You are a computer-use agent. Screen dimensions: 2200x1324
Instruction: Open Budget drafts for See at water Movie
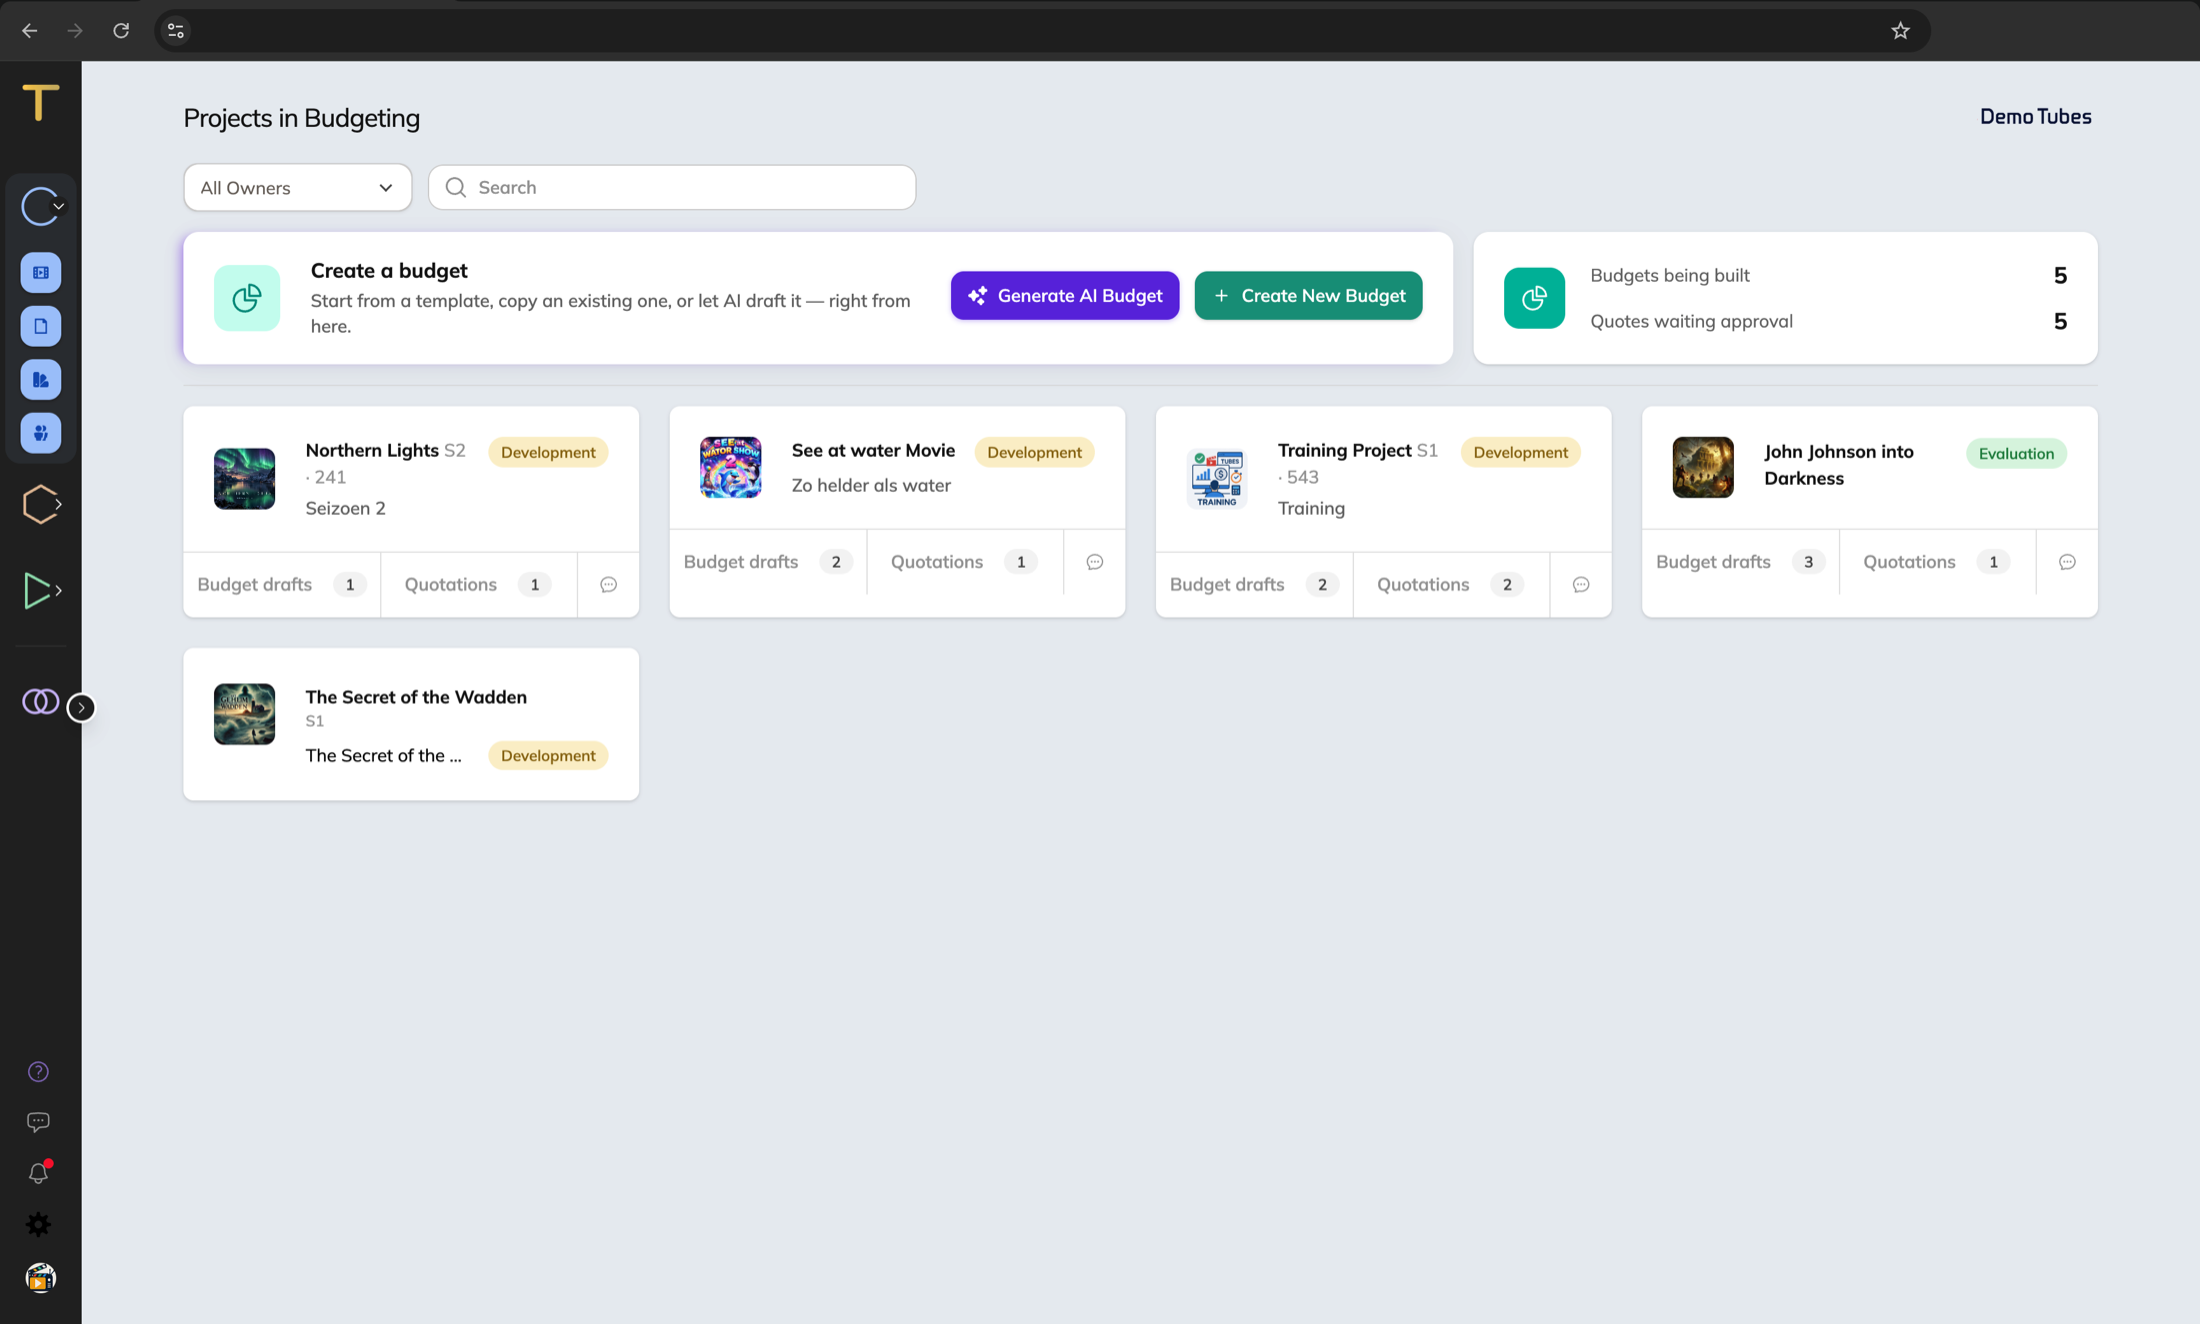tap(767, 562)
